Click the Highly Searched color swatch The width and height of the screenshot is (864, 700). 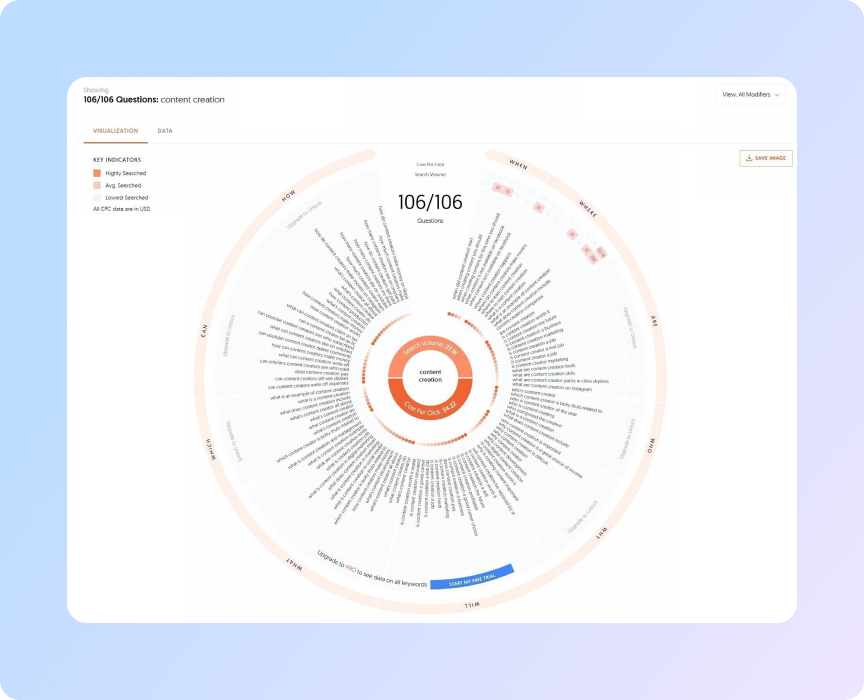[97, 173]
